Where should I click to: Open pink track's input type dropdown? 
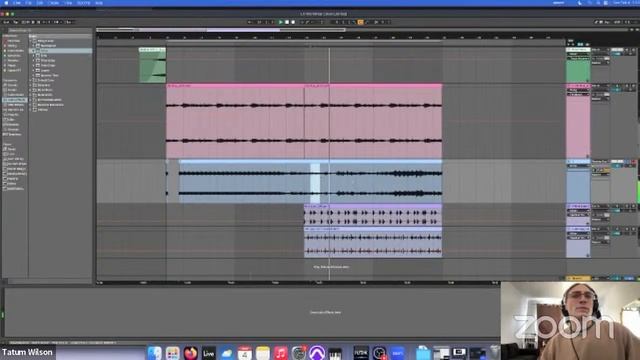[x=601, y=86]
